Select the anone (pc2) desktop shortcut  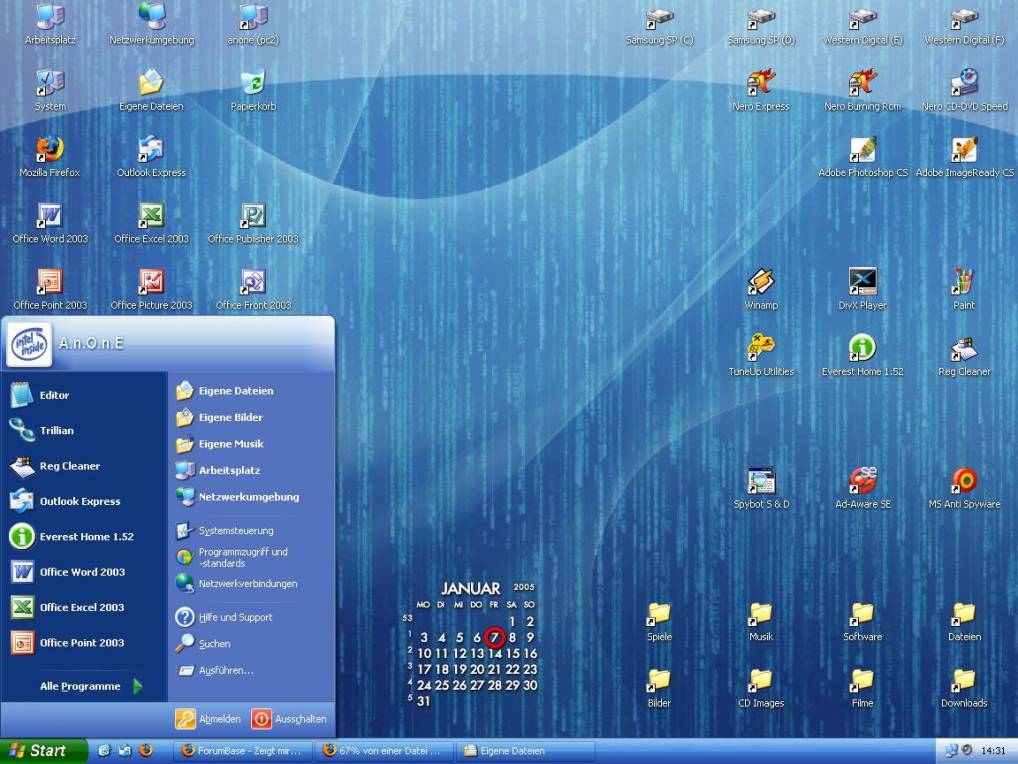click(x=253, y=24)
